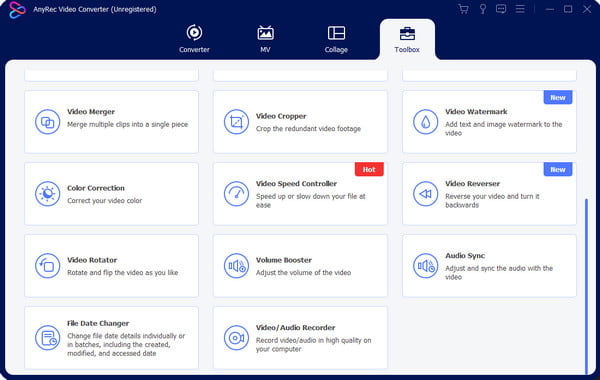Click the New badge on Video Reverser

[558, 170]
